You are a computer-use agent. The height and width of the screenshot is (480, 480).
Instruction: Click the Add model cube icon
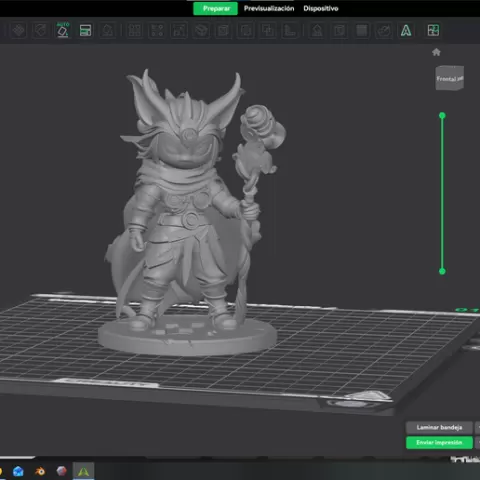pos(19,31)
